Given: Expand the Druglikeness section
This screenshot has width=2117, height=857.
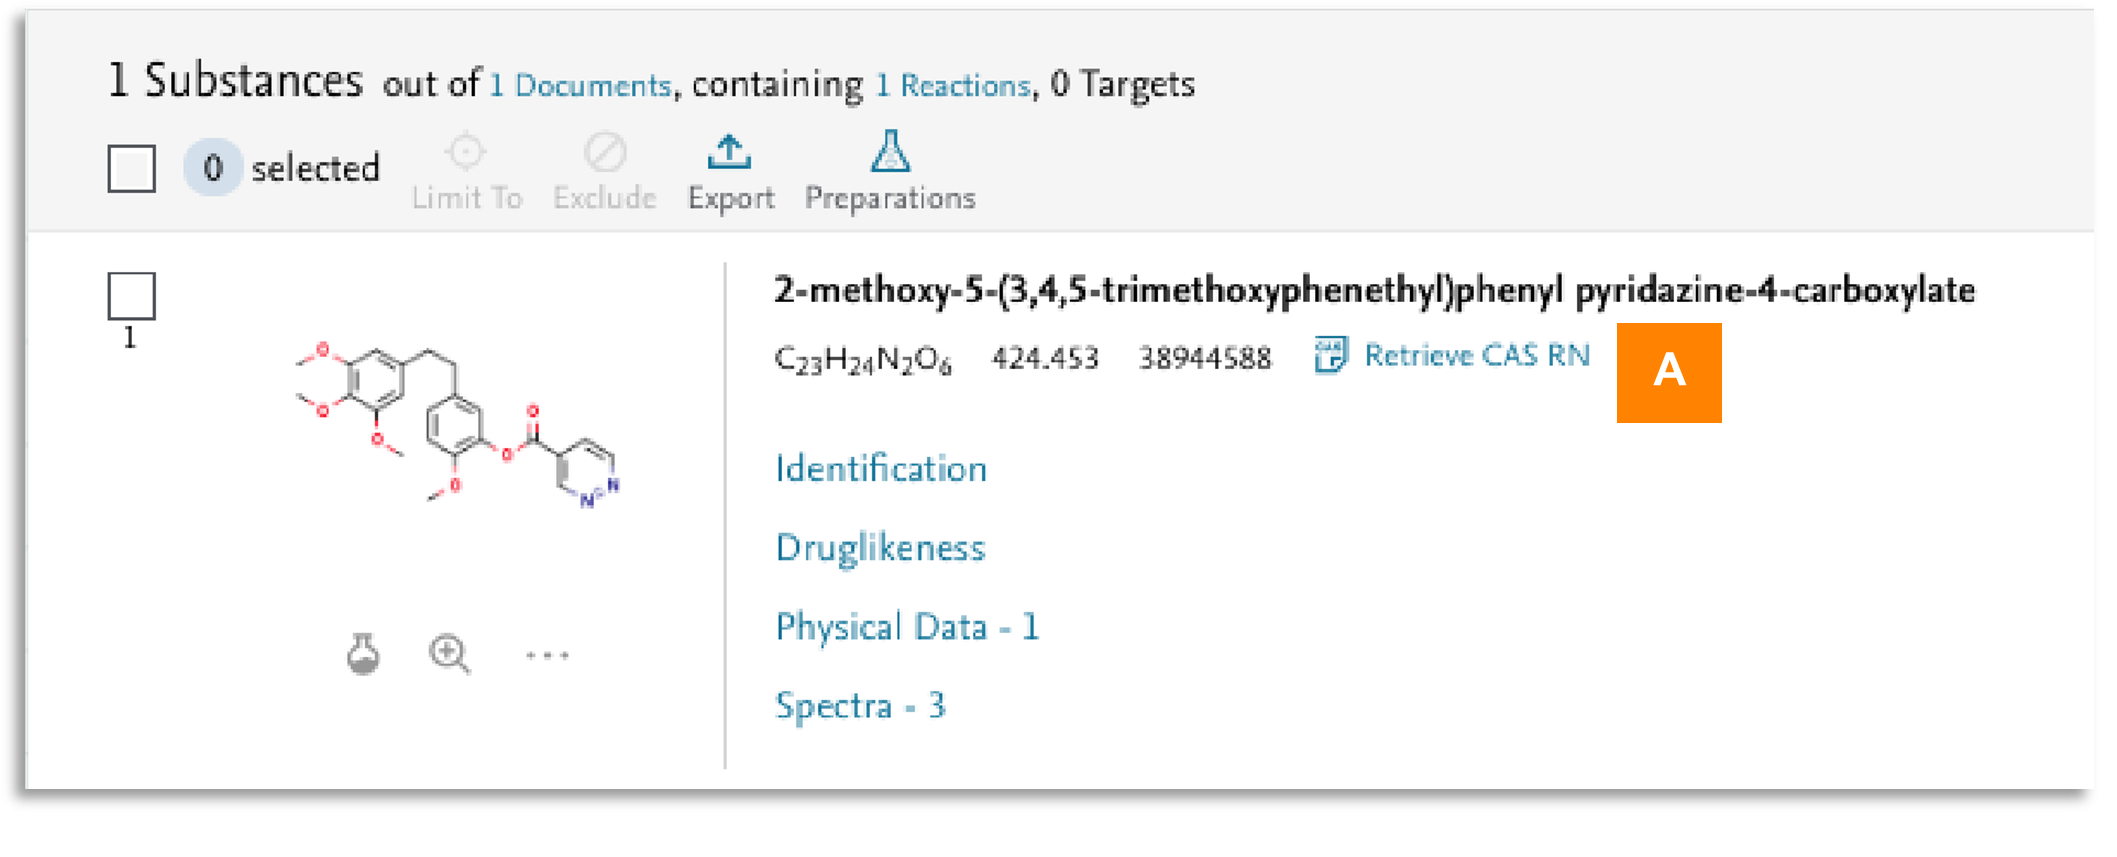Looking at the screenshot, I should (x=880, y=548).
